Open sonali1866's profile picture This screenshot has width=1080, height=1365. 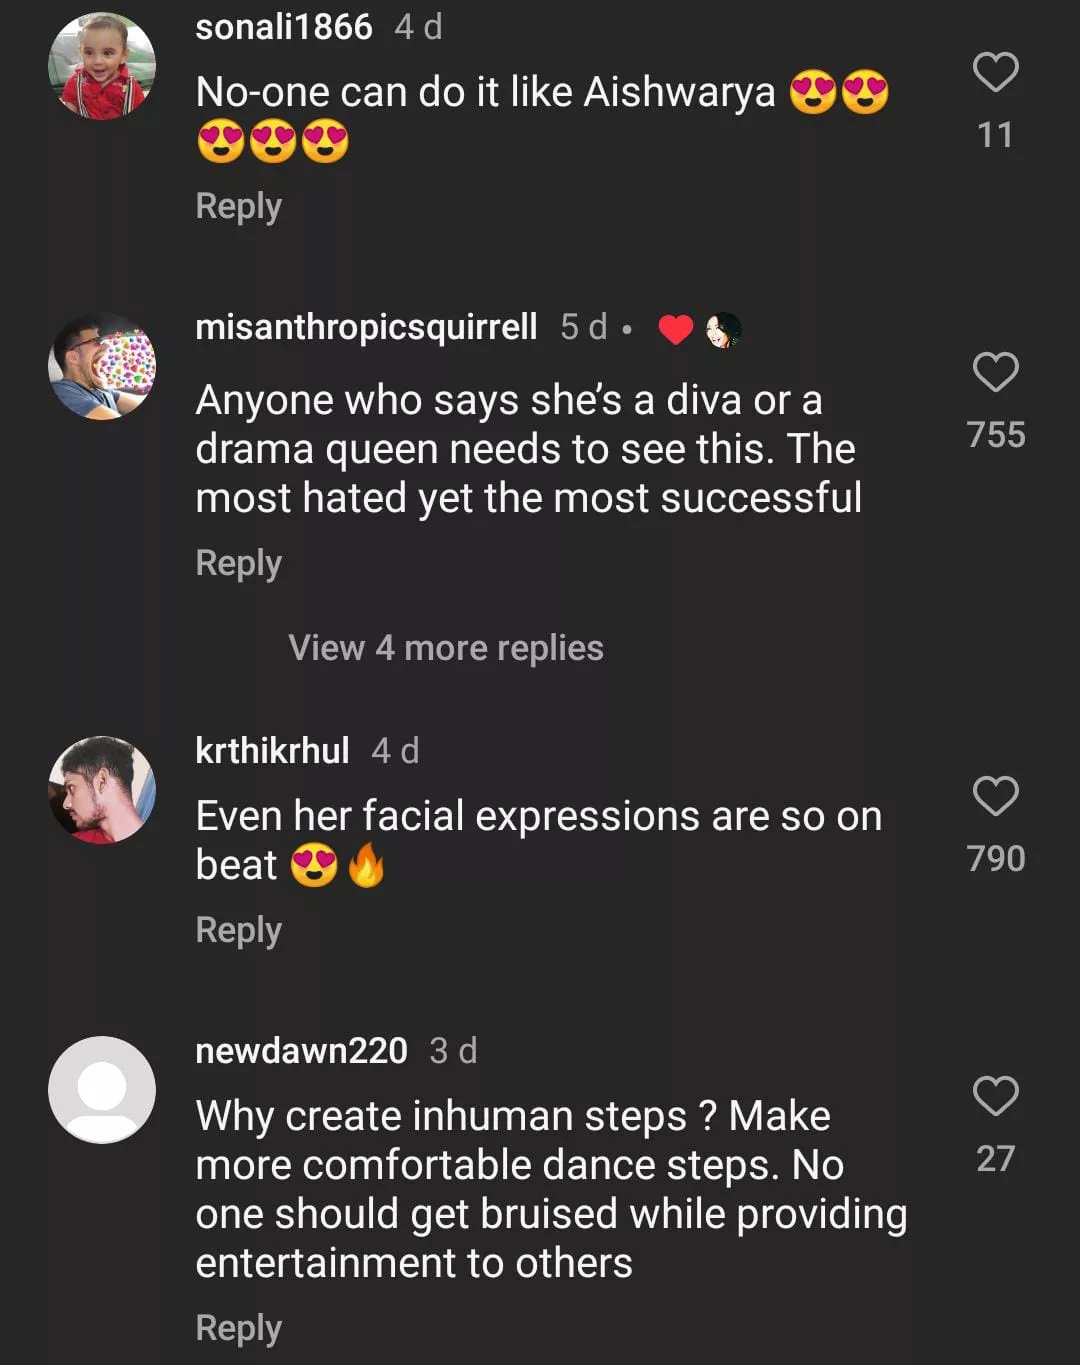pyautogui.click(x=102, y=66)
